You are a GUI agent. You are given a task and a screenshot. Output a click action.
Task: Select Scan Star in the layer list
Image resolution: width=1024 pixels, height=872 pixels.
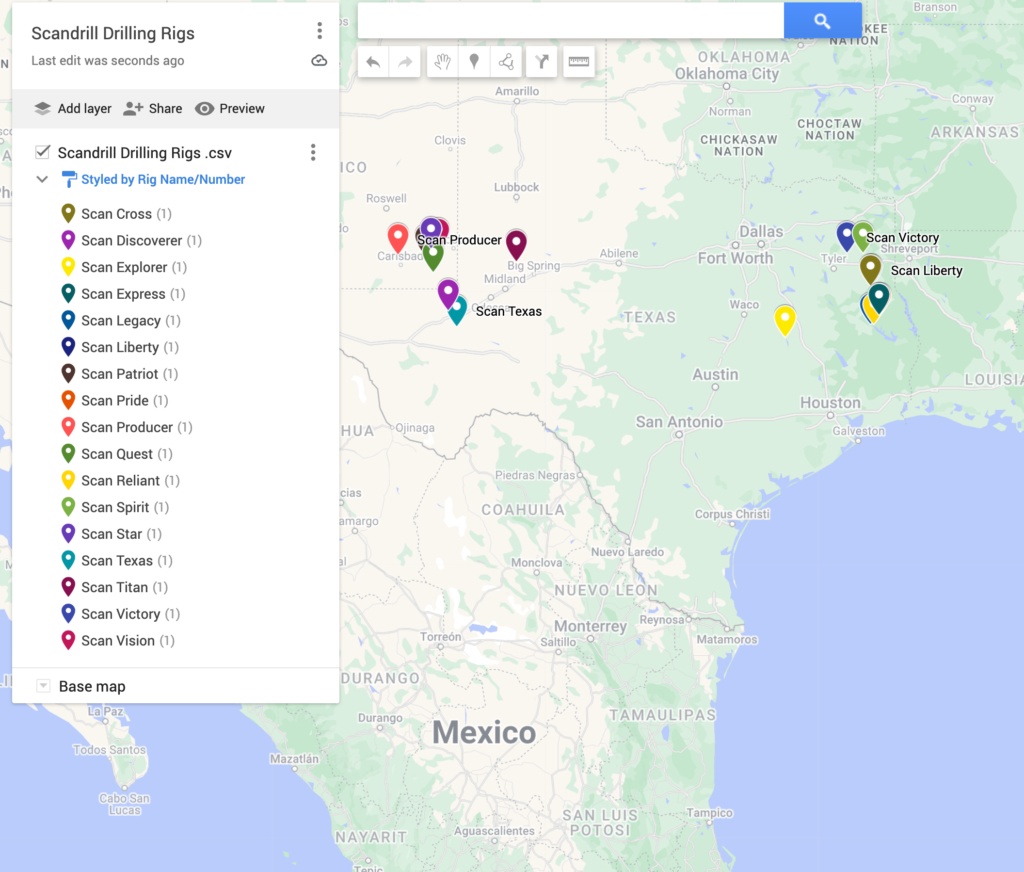point(111,534)
